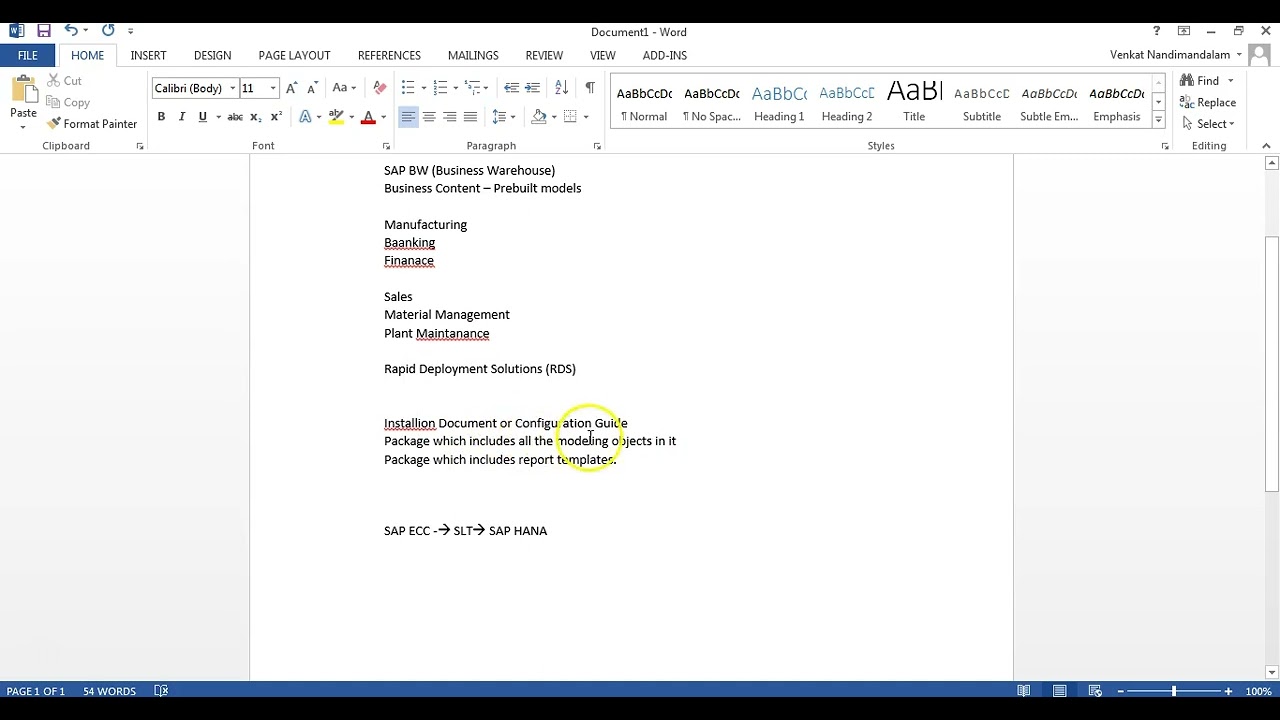This screenshot has width=1280, height=720.
Task: Expand the styles gallery More arrow
Action: 1158,120
